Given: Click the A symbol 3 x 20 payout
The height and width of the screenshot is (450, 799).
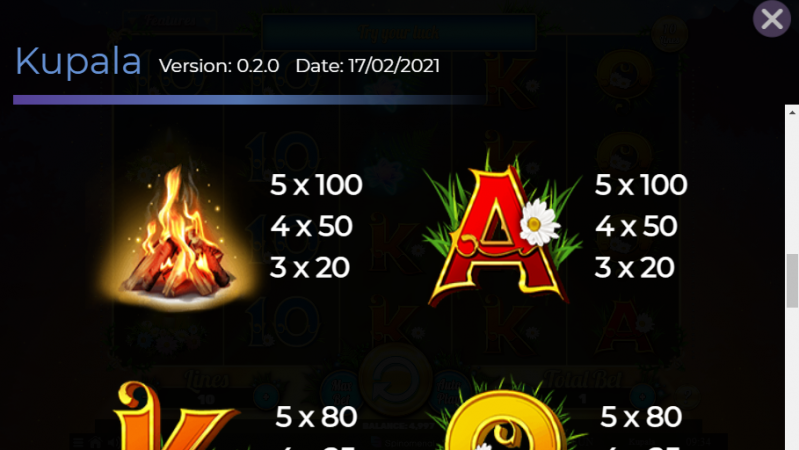Looking at the screenshot, I should click(634, 267).
